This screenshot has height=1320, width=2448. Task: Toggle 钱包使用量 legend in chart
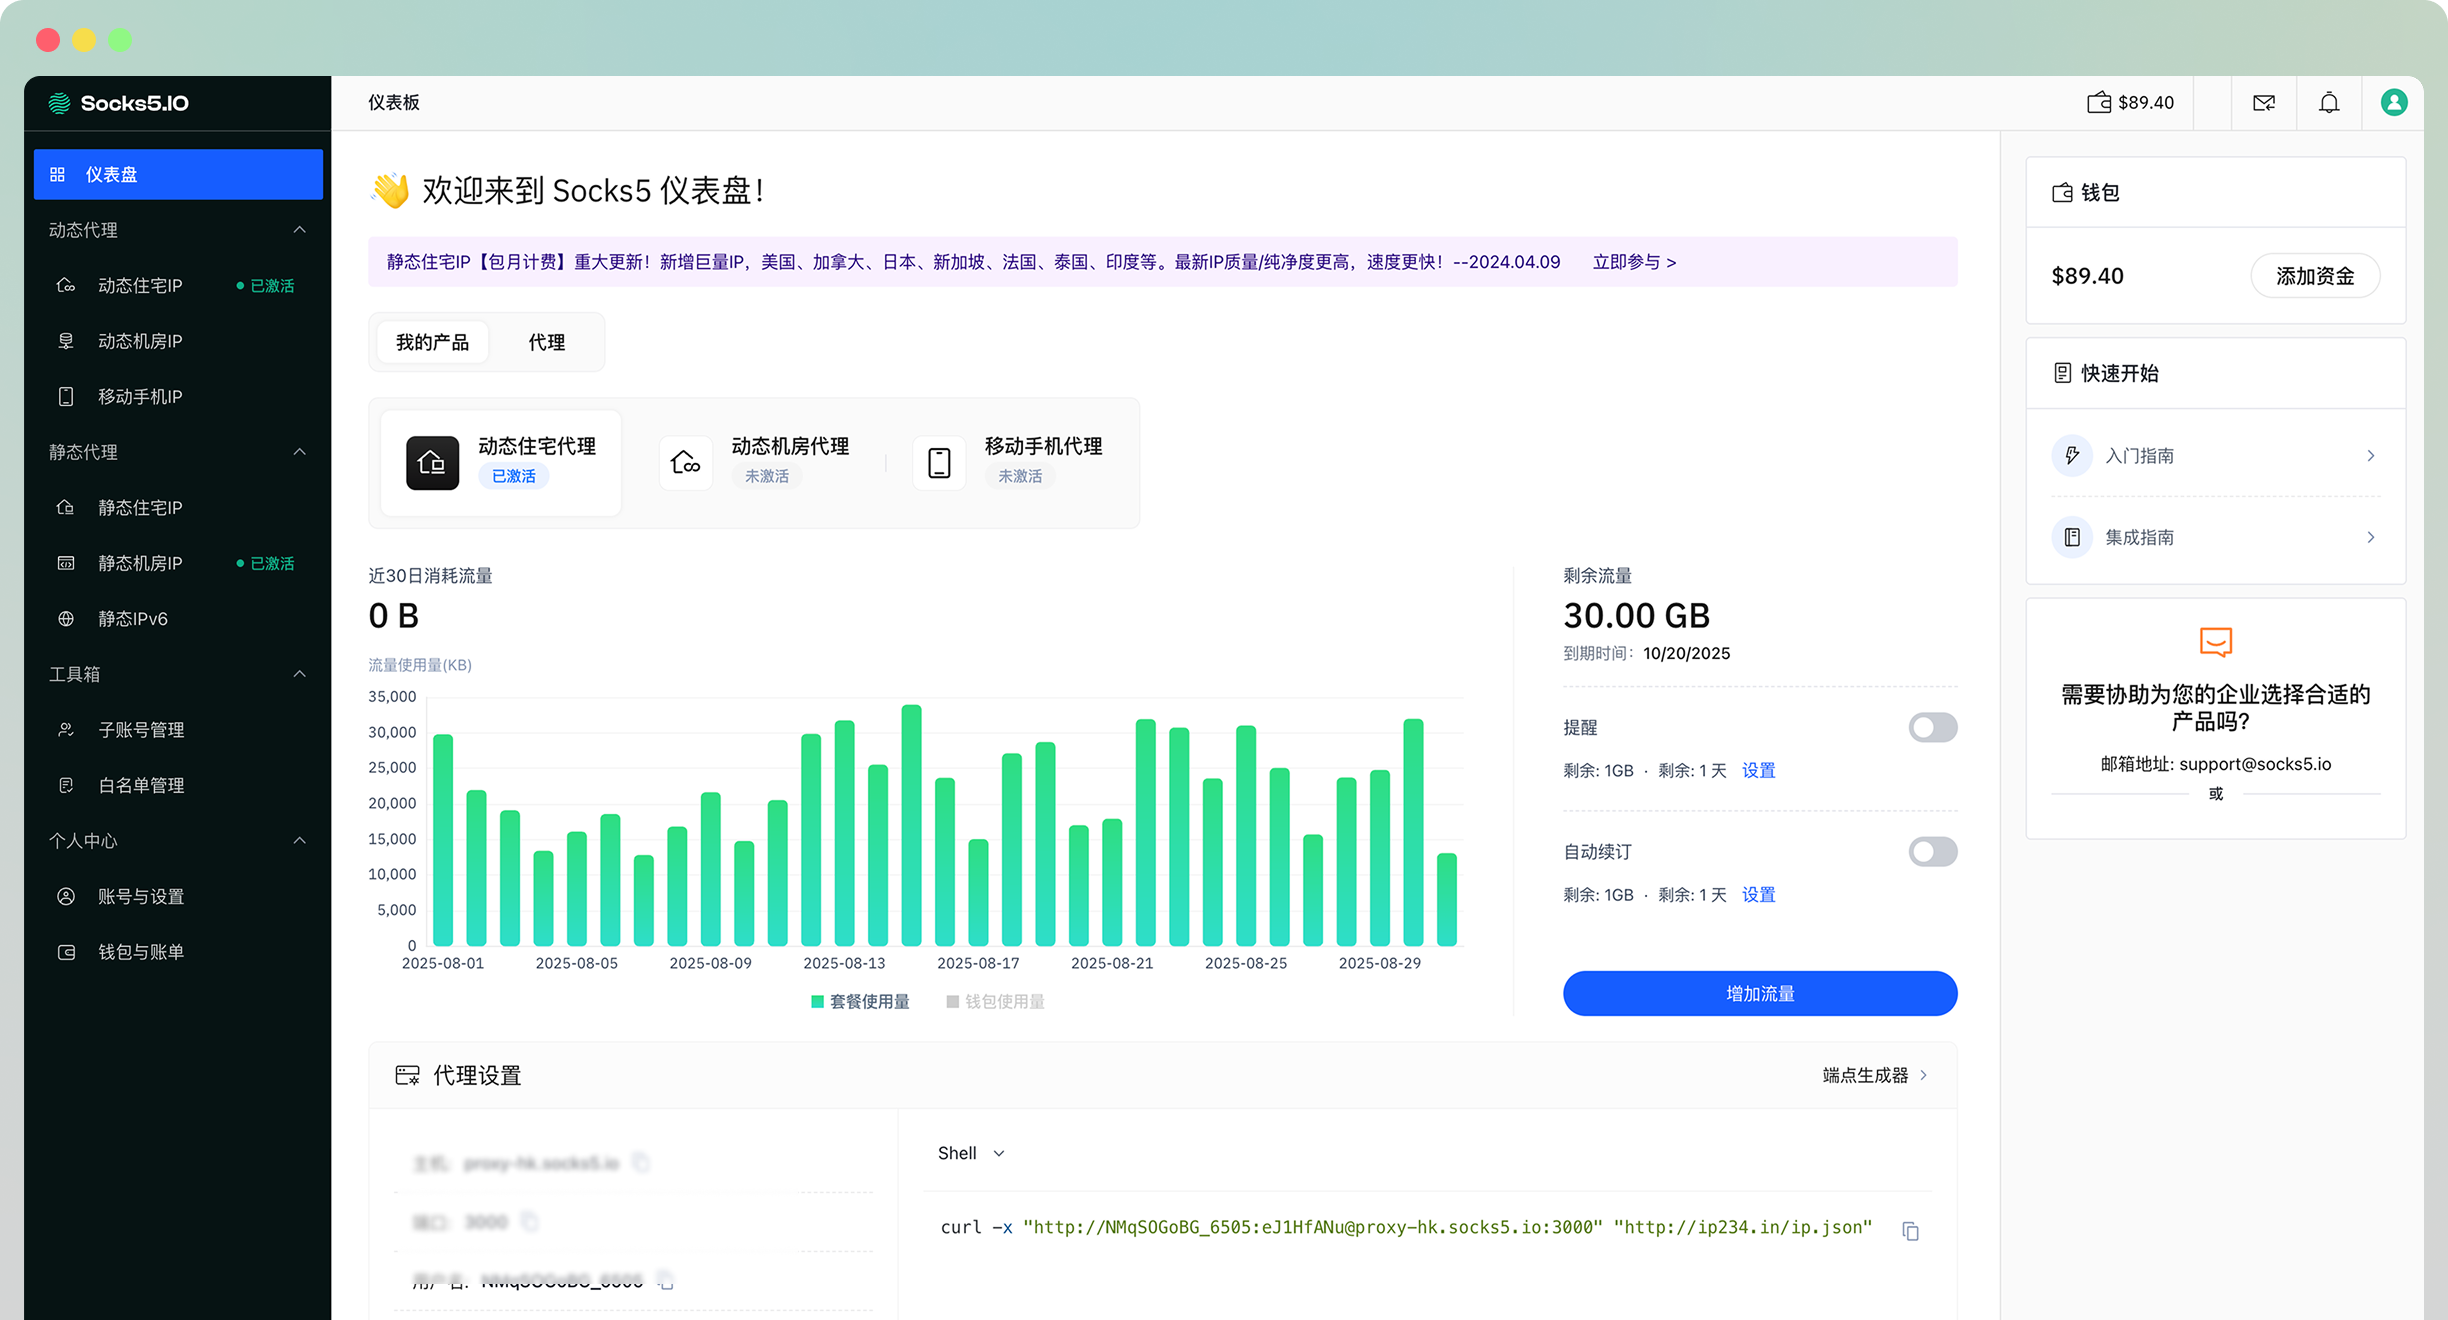point(995,1002)
